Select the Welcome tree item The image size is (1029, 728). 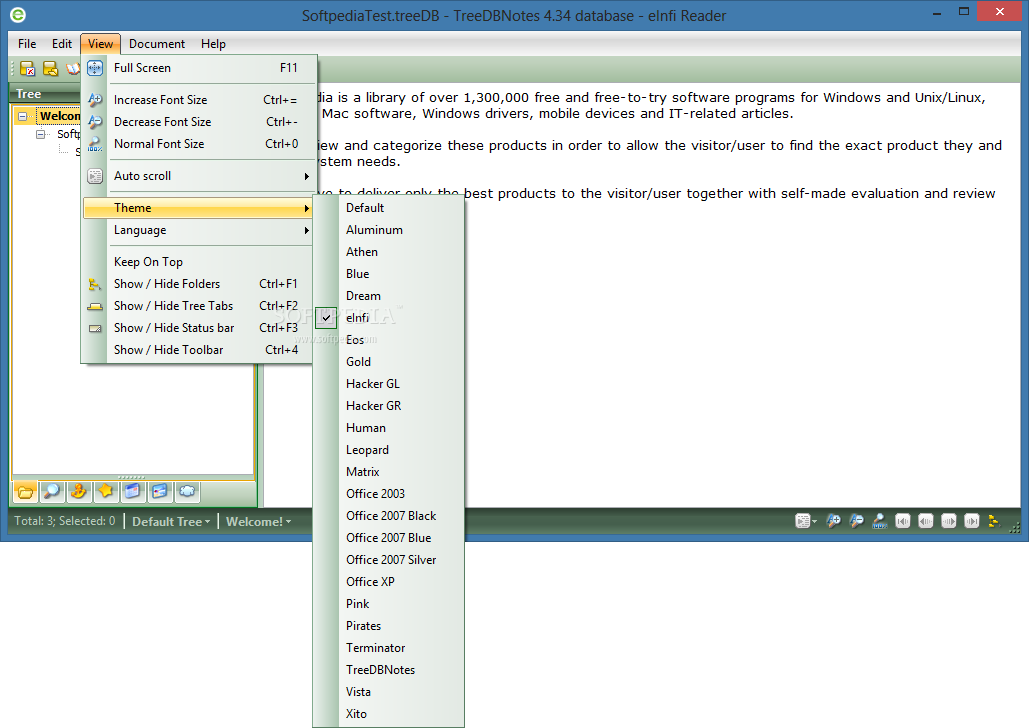[x=58, y=116]
